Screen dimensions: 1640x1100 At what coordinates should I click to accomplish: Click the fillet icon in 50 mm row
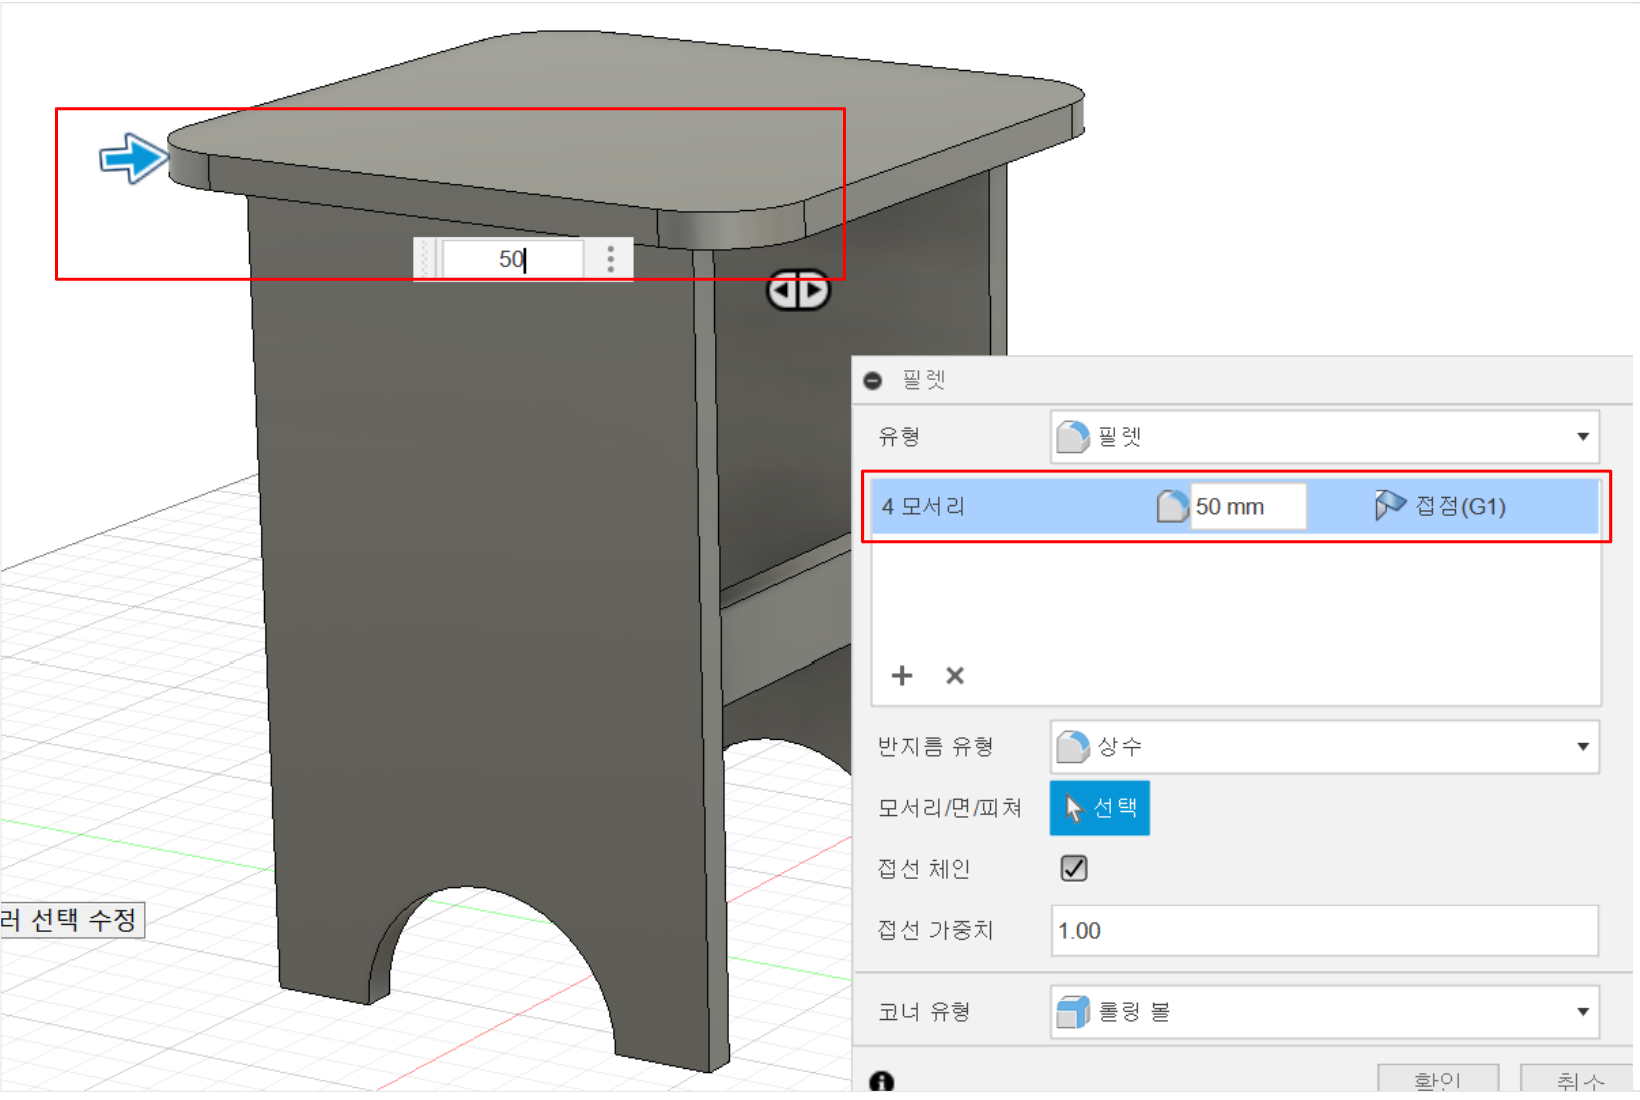(x=1172, y=507)
